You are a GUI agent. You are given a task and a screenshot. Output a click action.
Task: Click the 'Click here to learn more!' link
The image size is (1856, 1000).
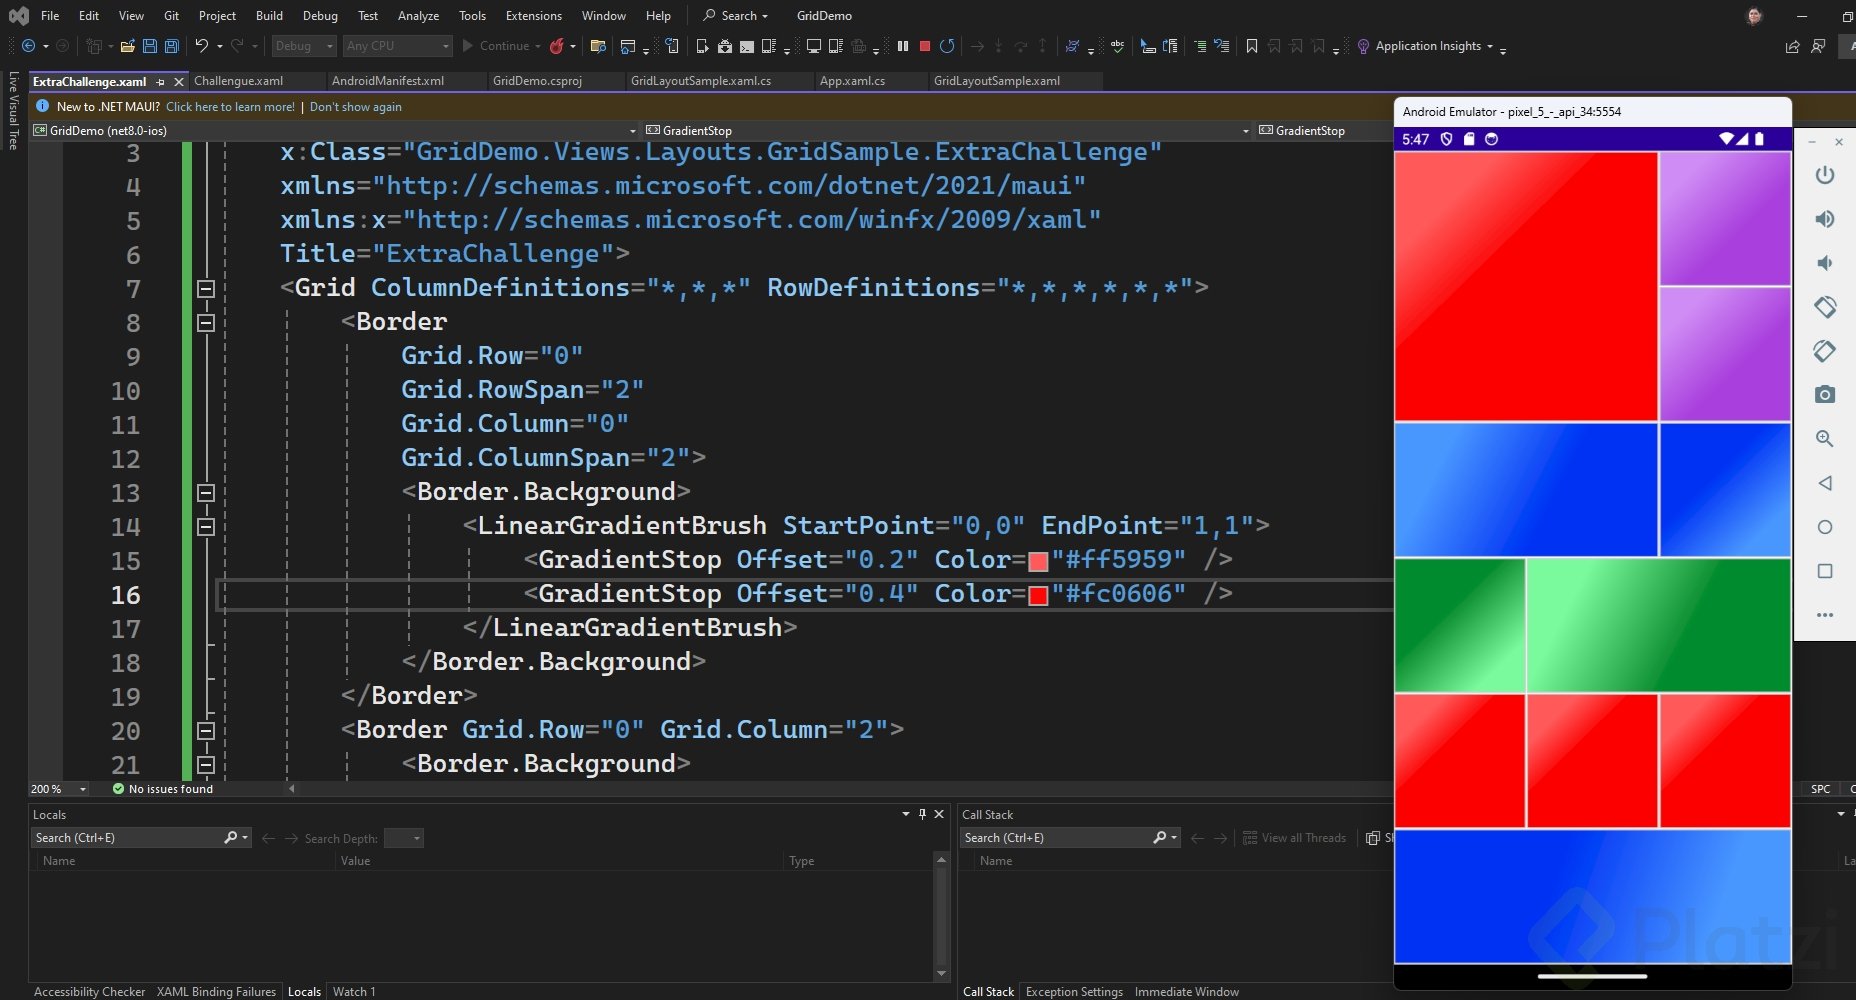[x=230, y=107]
